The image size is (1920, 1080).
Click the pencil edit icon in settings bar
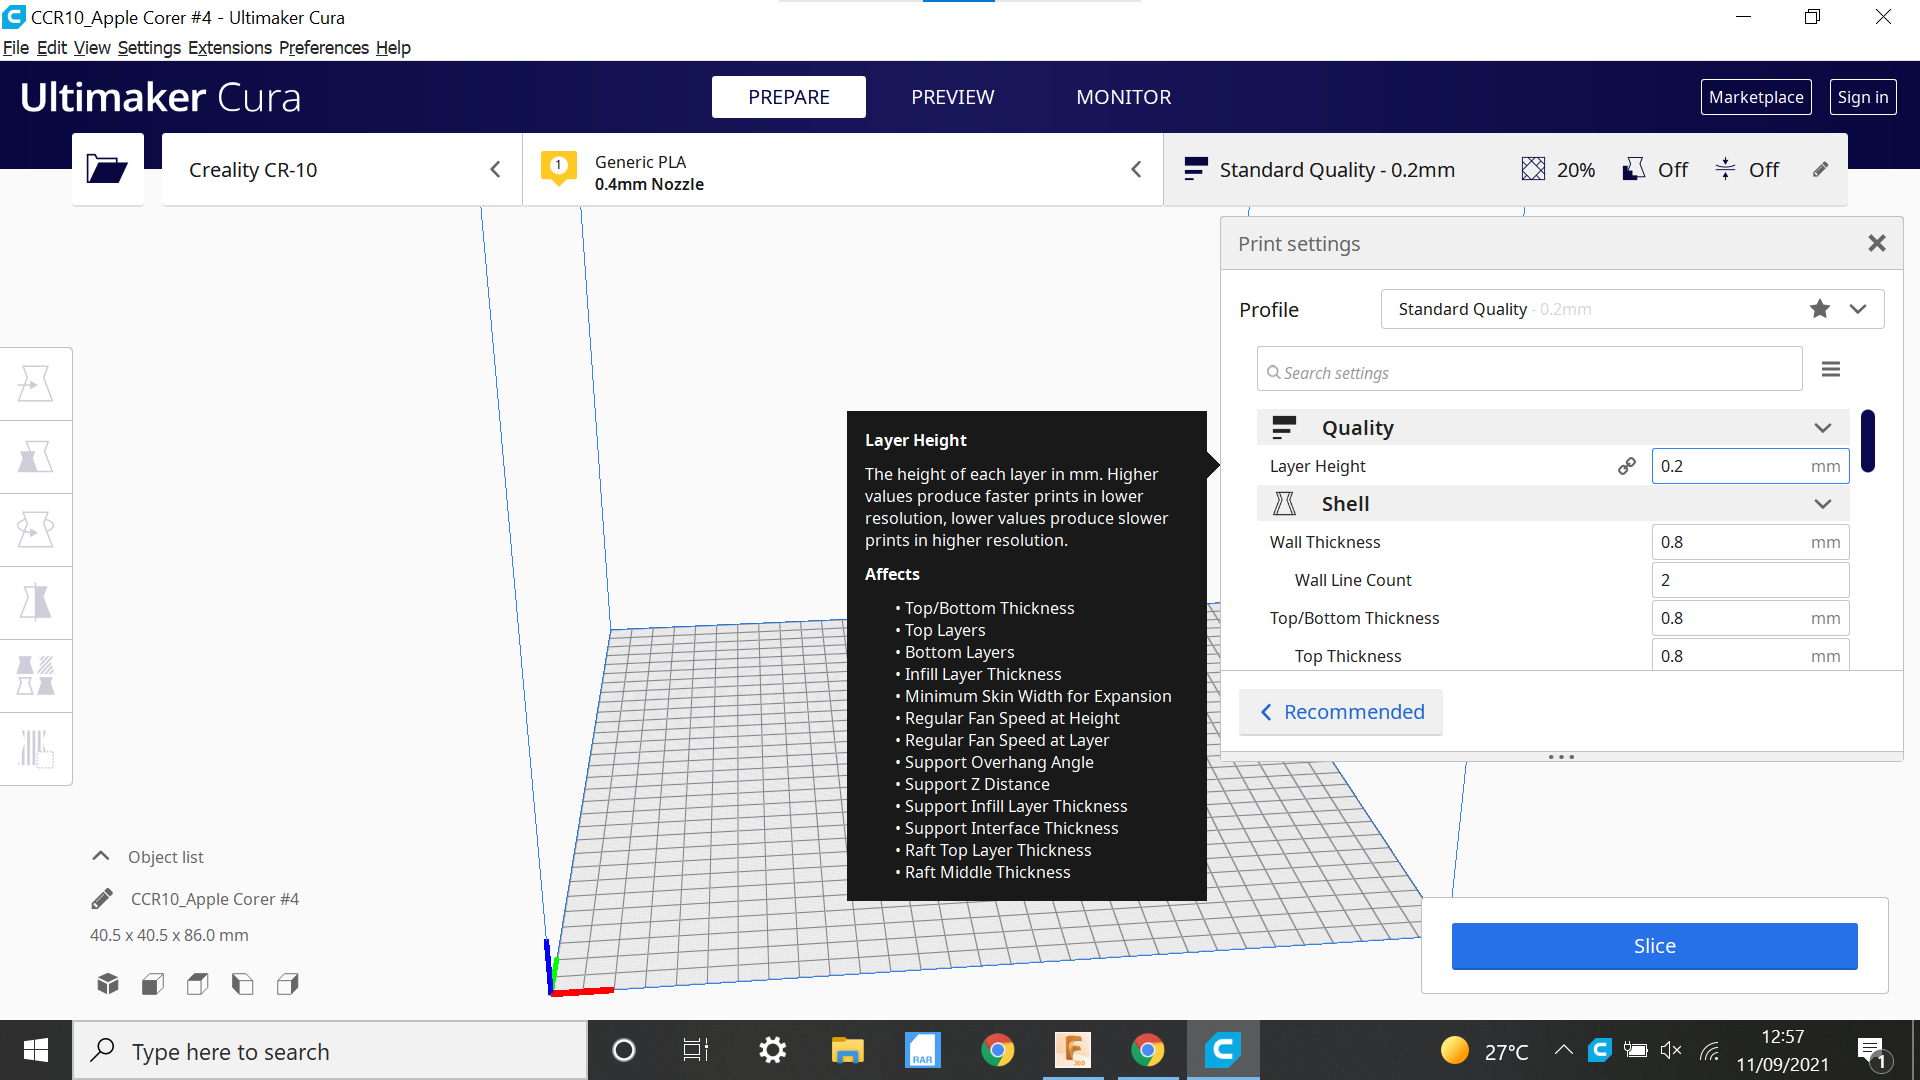tap(1821, 170)
